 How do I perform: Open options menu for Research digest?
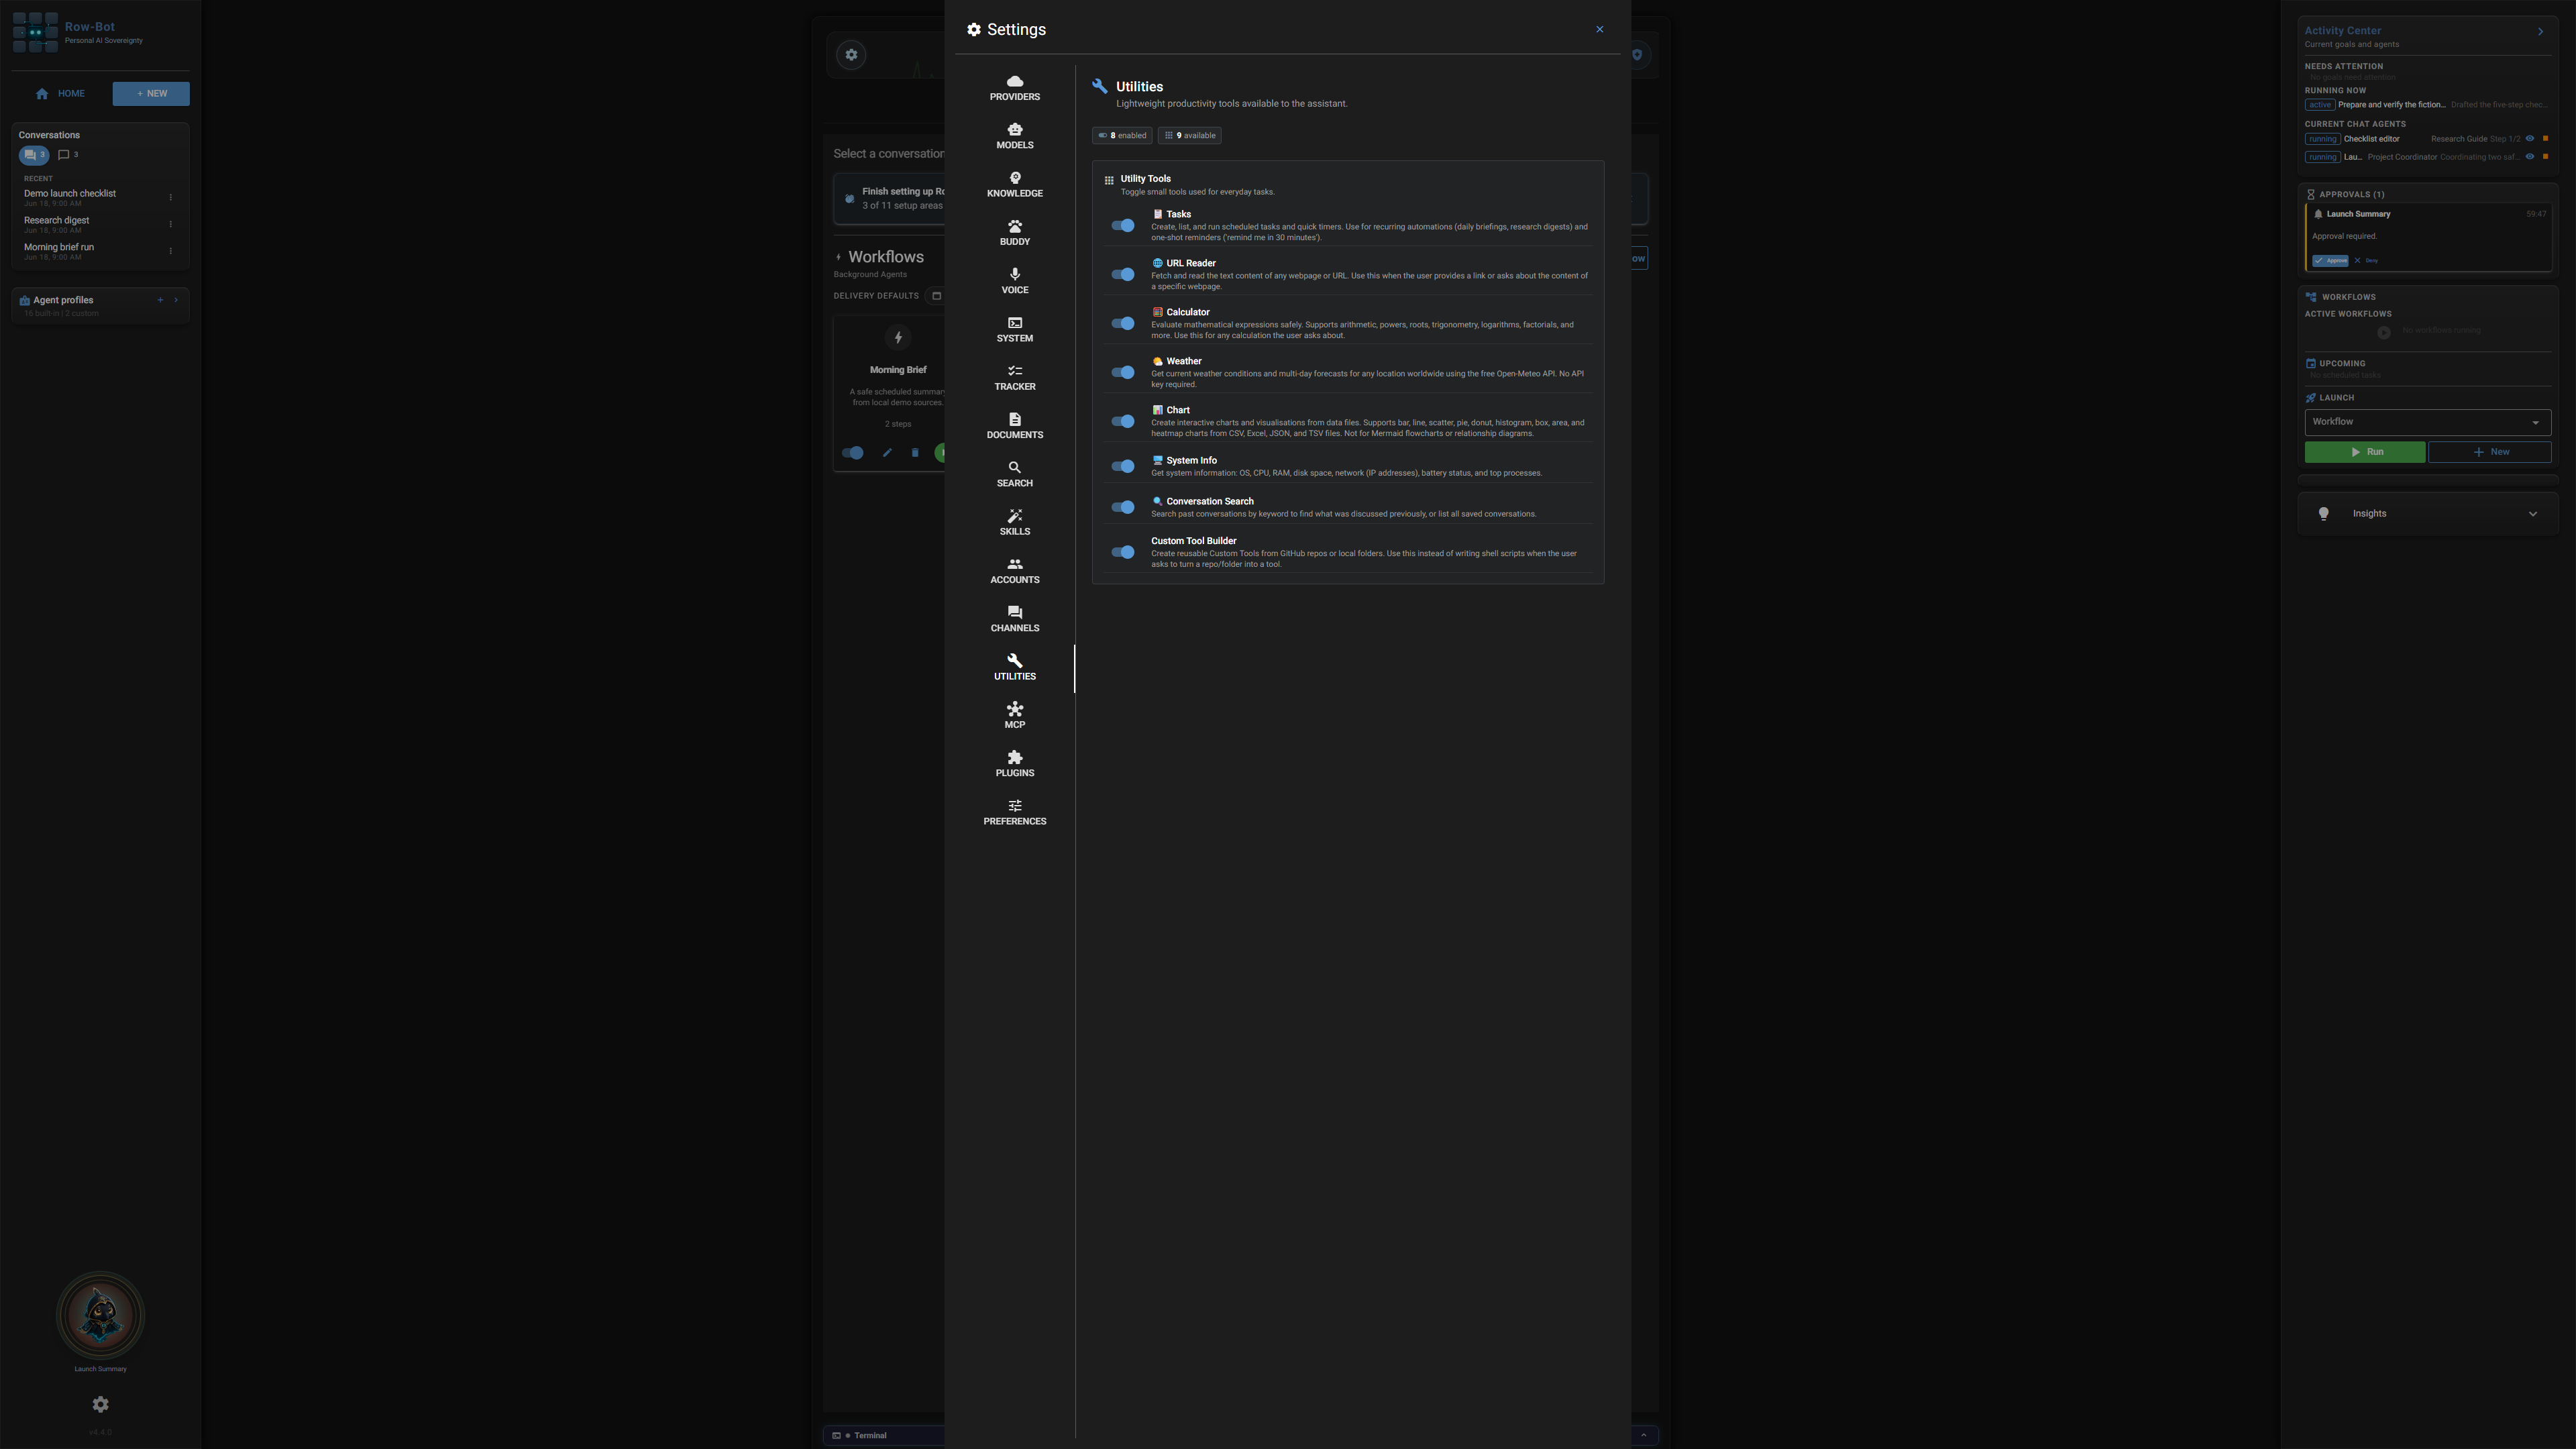(x=170, y=225)
